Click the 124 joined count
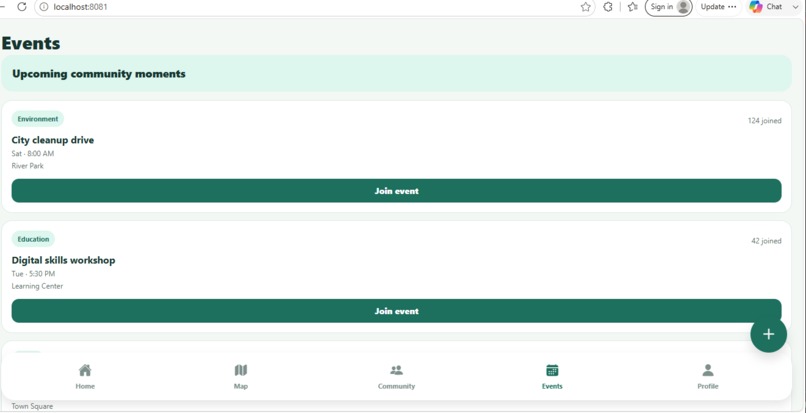This screenshot has width=806, height=413. tap(764, 121)
